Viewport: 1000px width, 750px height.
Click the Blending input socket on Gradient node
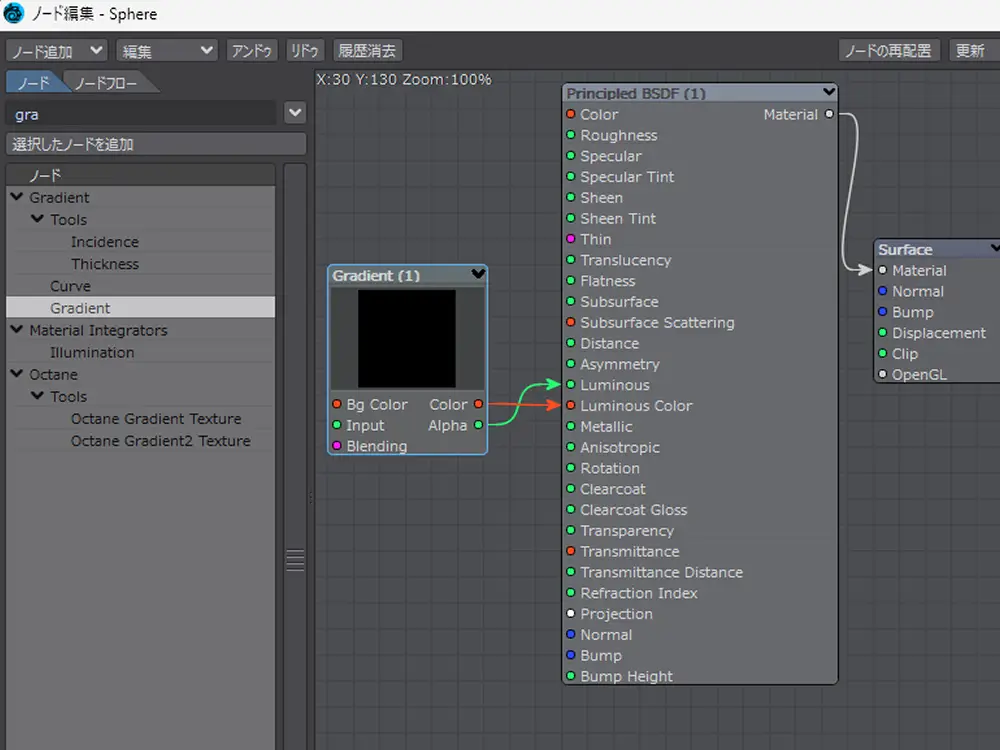tap(337, 446)
